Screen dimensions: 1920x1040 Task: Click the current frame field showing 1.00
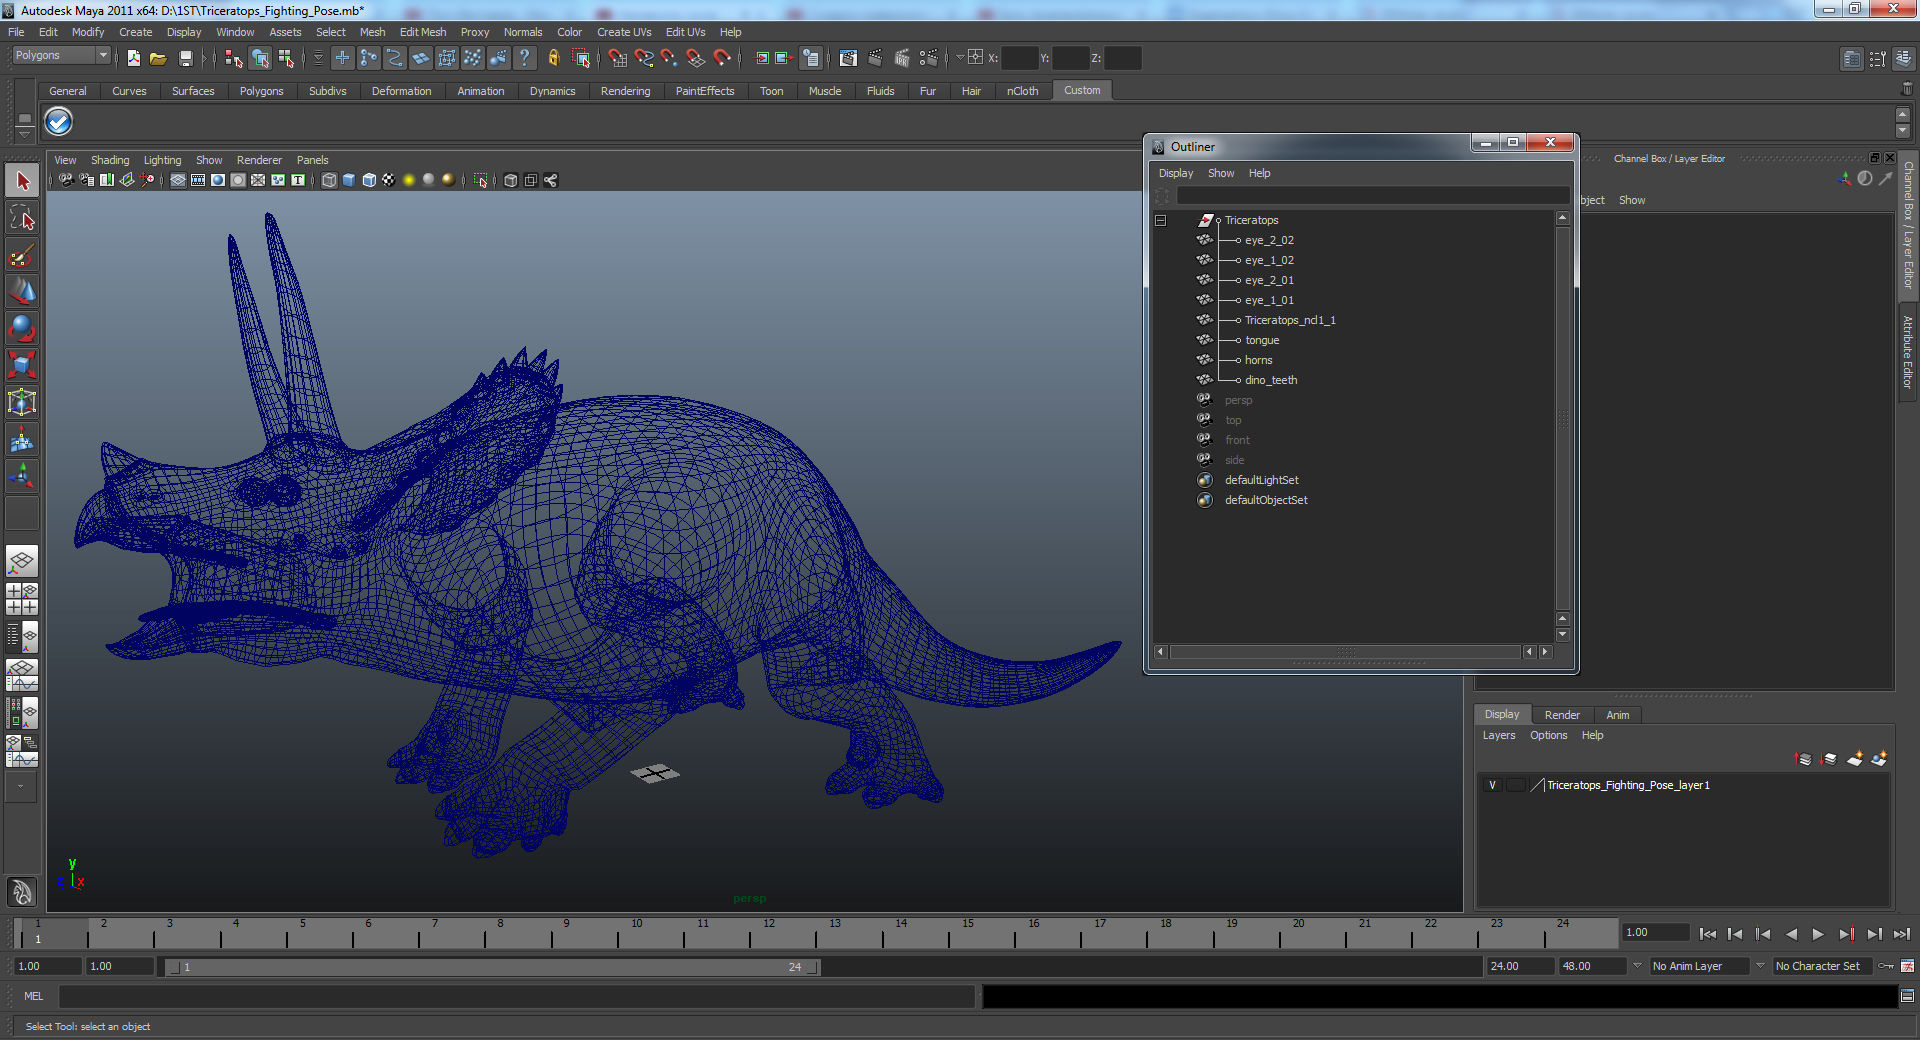click(1655, 932)
